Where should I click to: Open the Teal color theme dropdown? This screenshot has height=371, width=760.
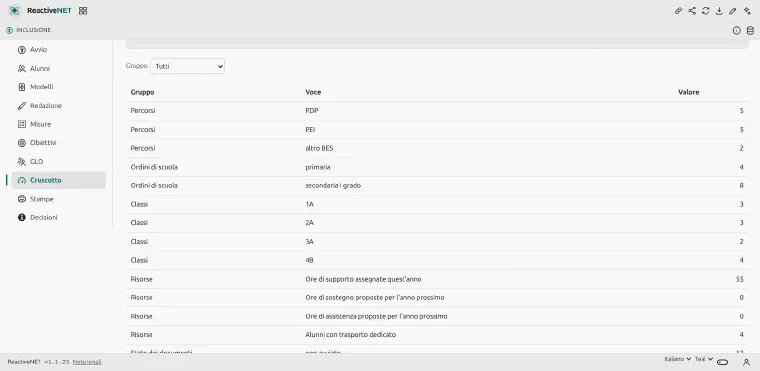click(x=704, y=359)
